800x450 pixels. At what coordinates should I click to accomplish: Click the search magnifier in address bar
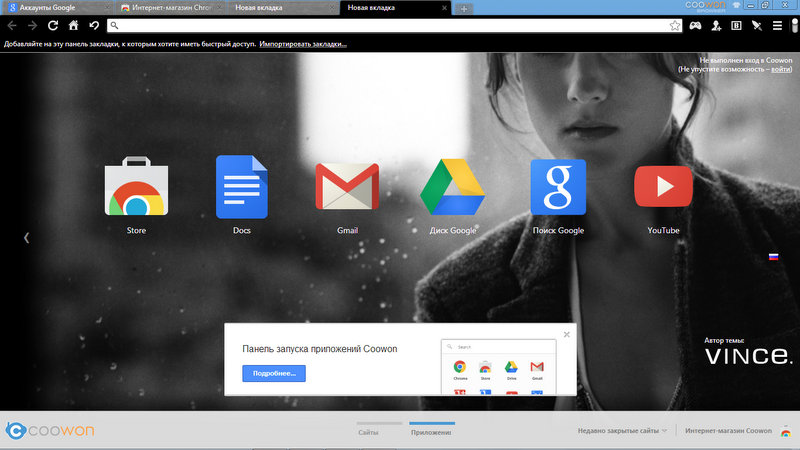[114, 26]
